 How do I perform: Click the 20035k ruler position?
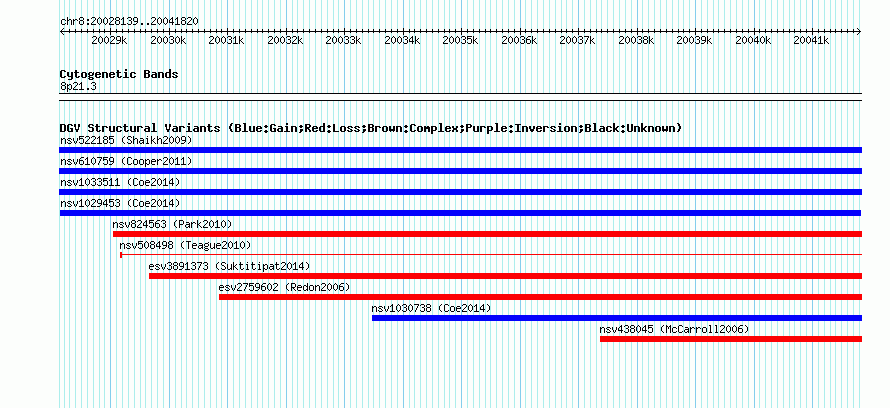click(460, 41)
